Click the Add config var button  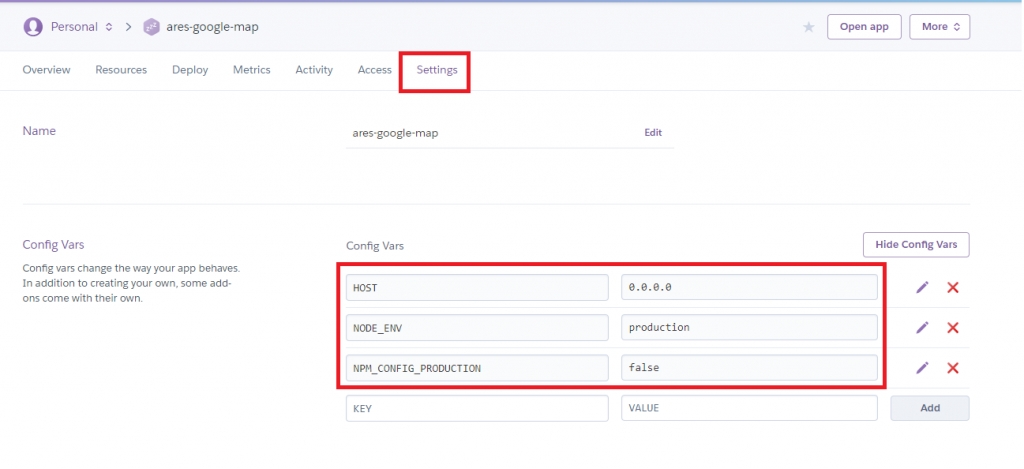(x=930, y=408)
